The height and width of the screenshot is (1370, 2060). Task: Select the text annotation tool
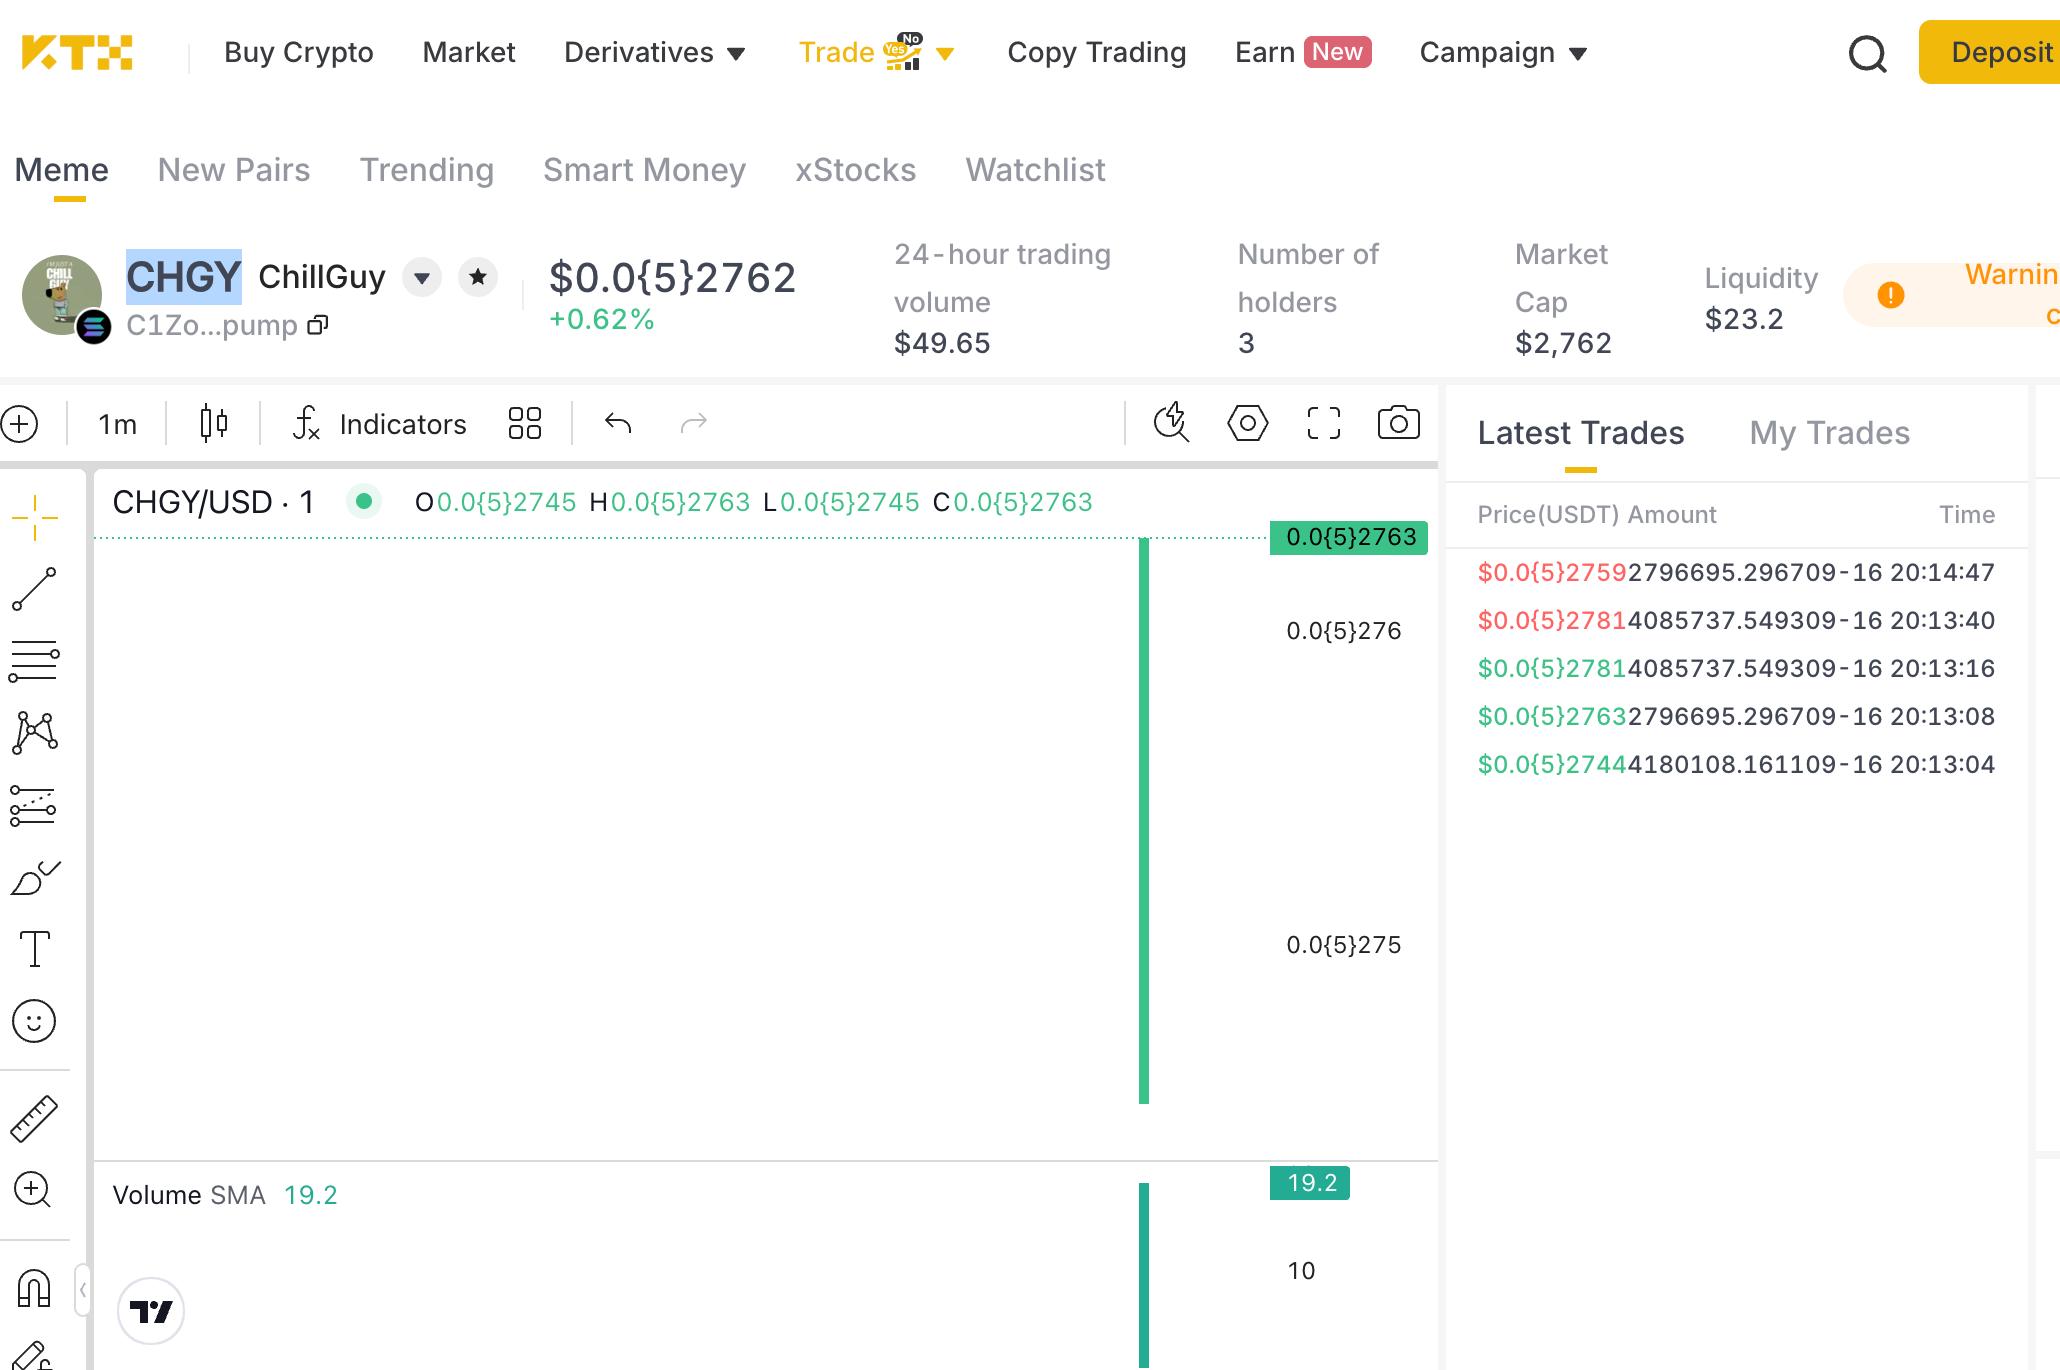pos(35,948)
